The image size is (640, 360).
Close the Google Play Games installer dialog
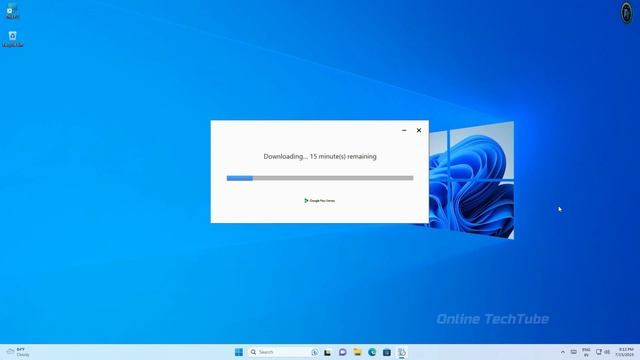tap(419, 130)
